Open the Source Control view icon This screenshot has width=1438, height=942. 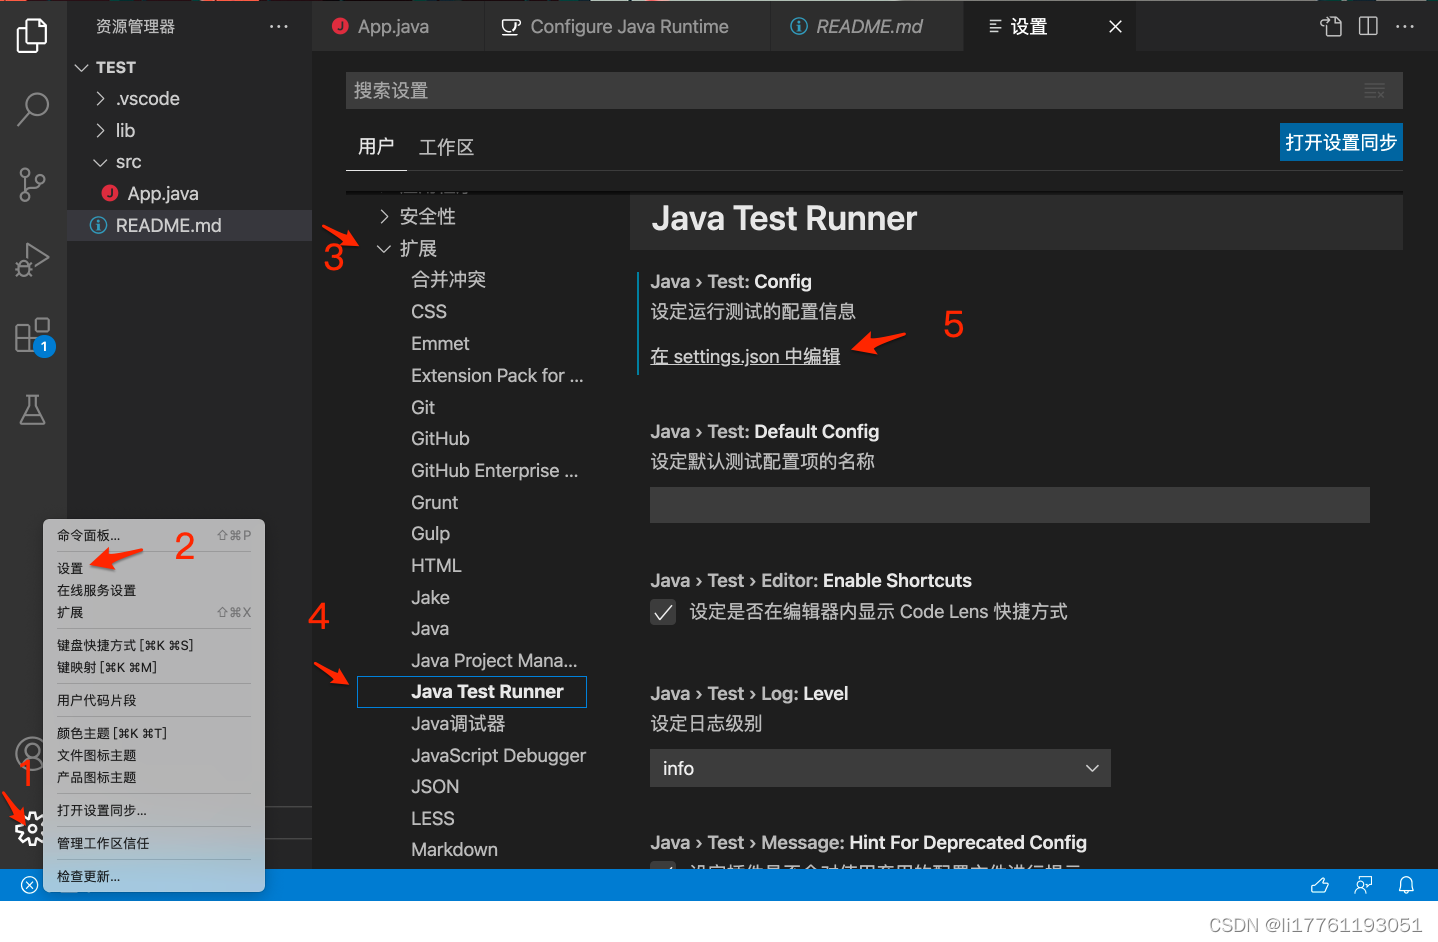[32, 184]
